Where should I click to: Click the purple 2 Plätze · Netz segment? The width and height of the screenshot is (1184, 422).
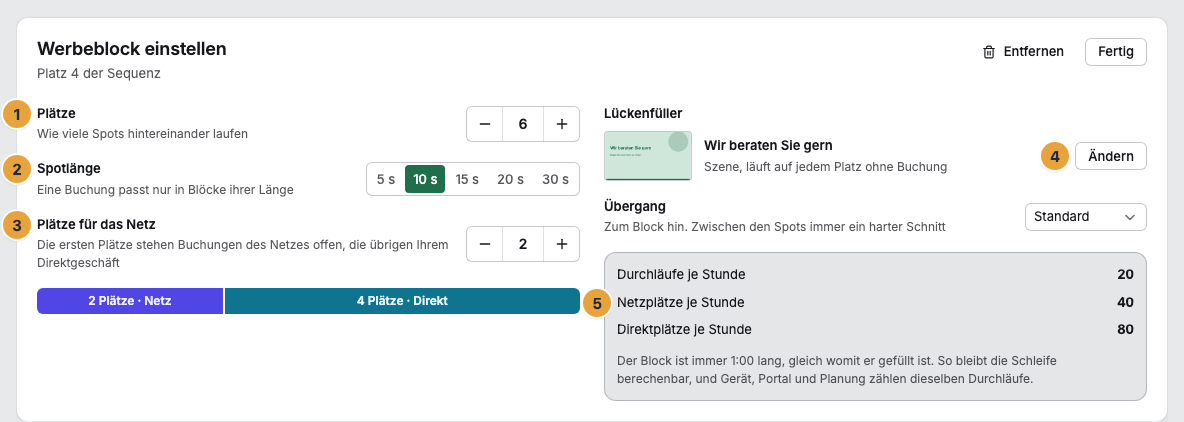click(x=130, y=300)
